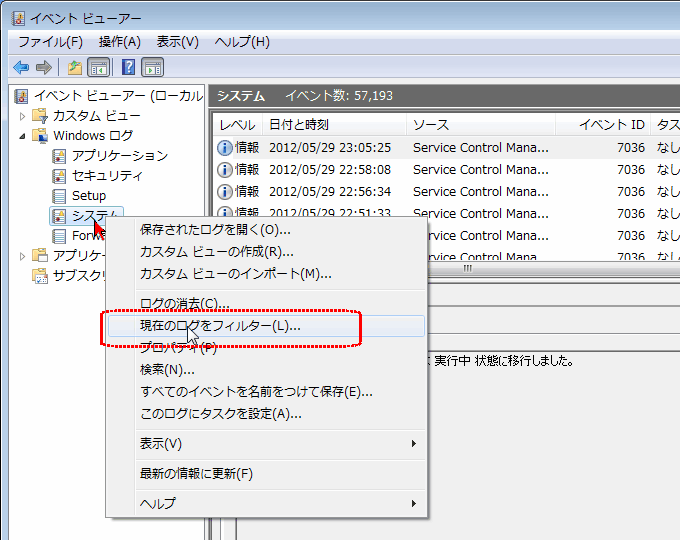Select the event row dated 2012/05/29 23:05:25
The image size is (680, 540).
(330, 147)
